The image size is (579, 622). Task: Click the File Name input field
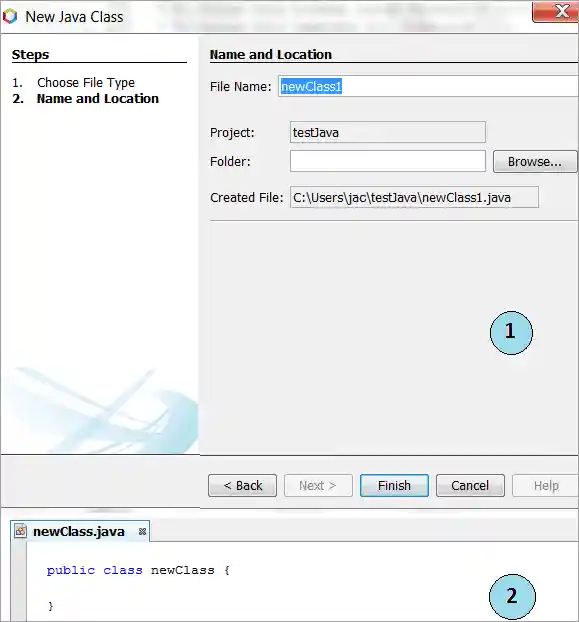[428, 86]
